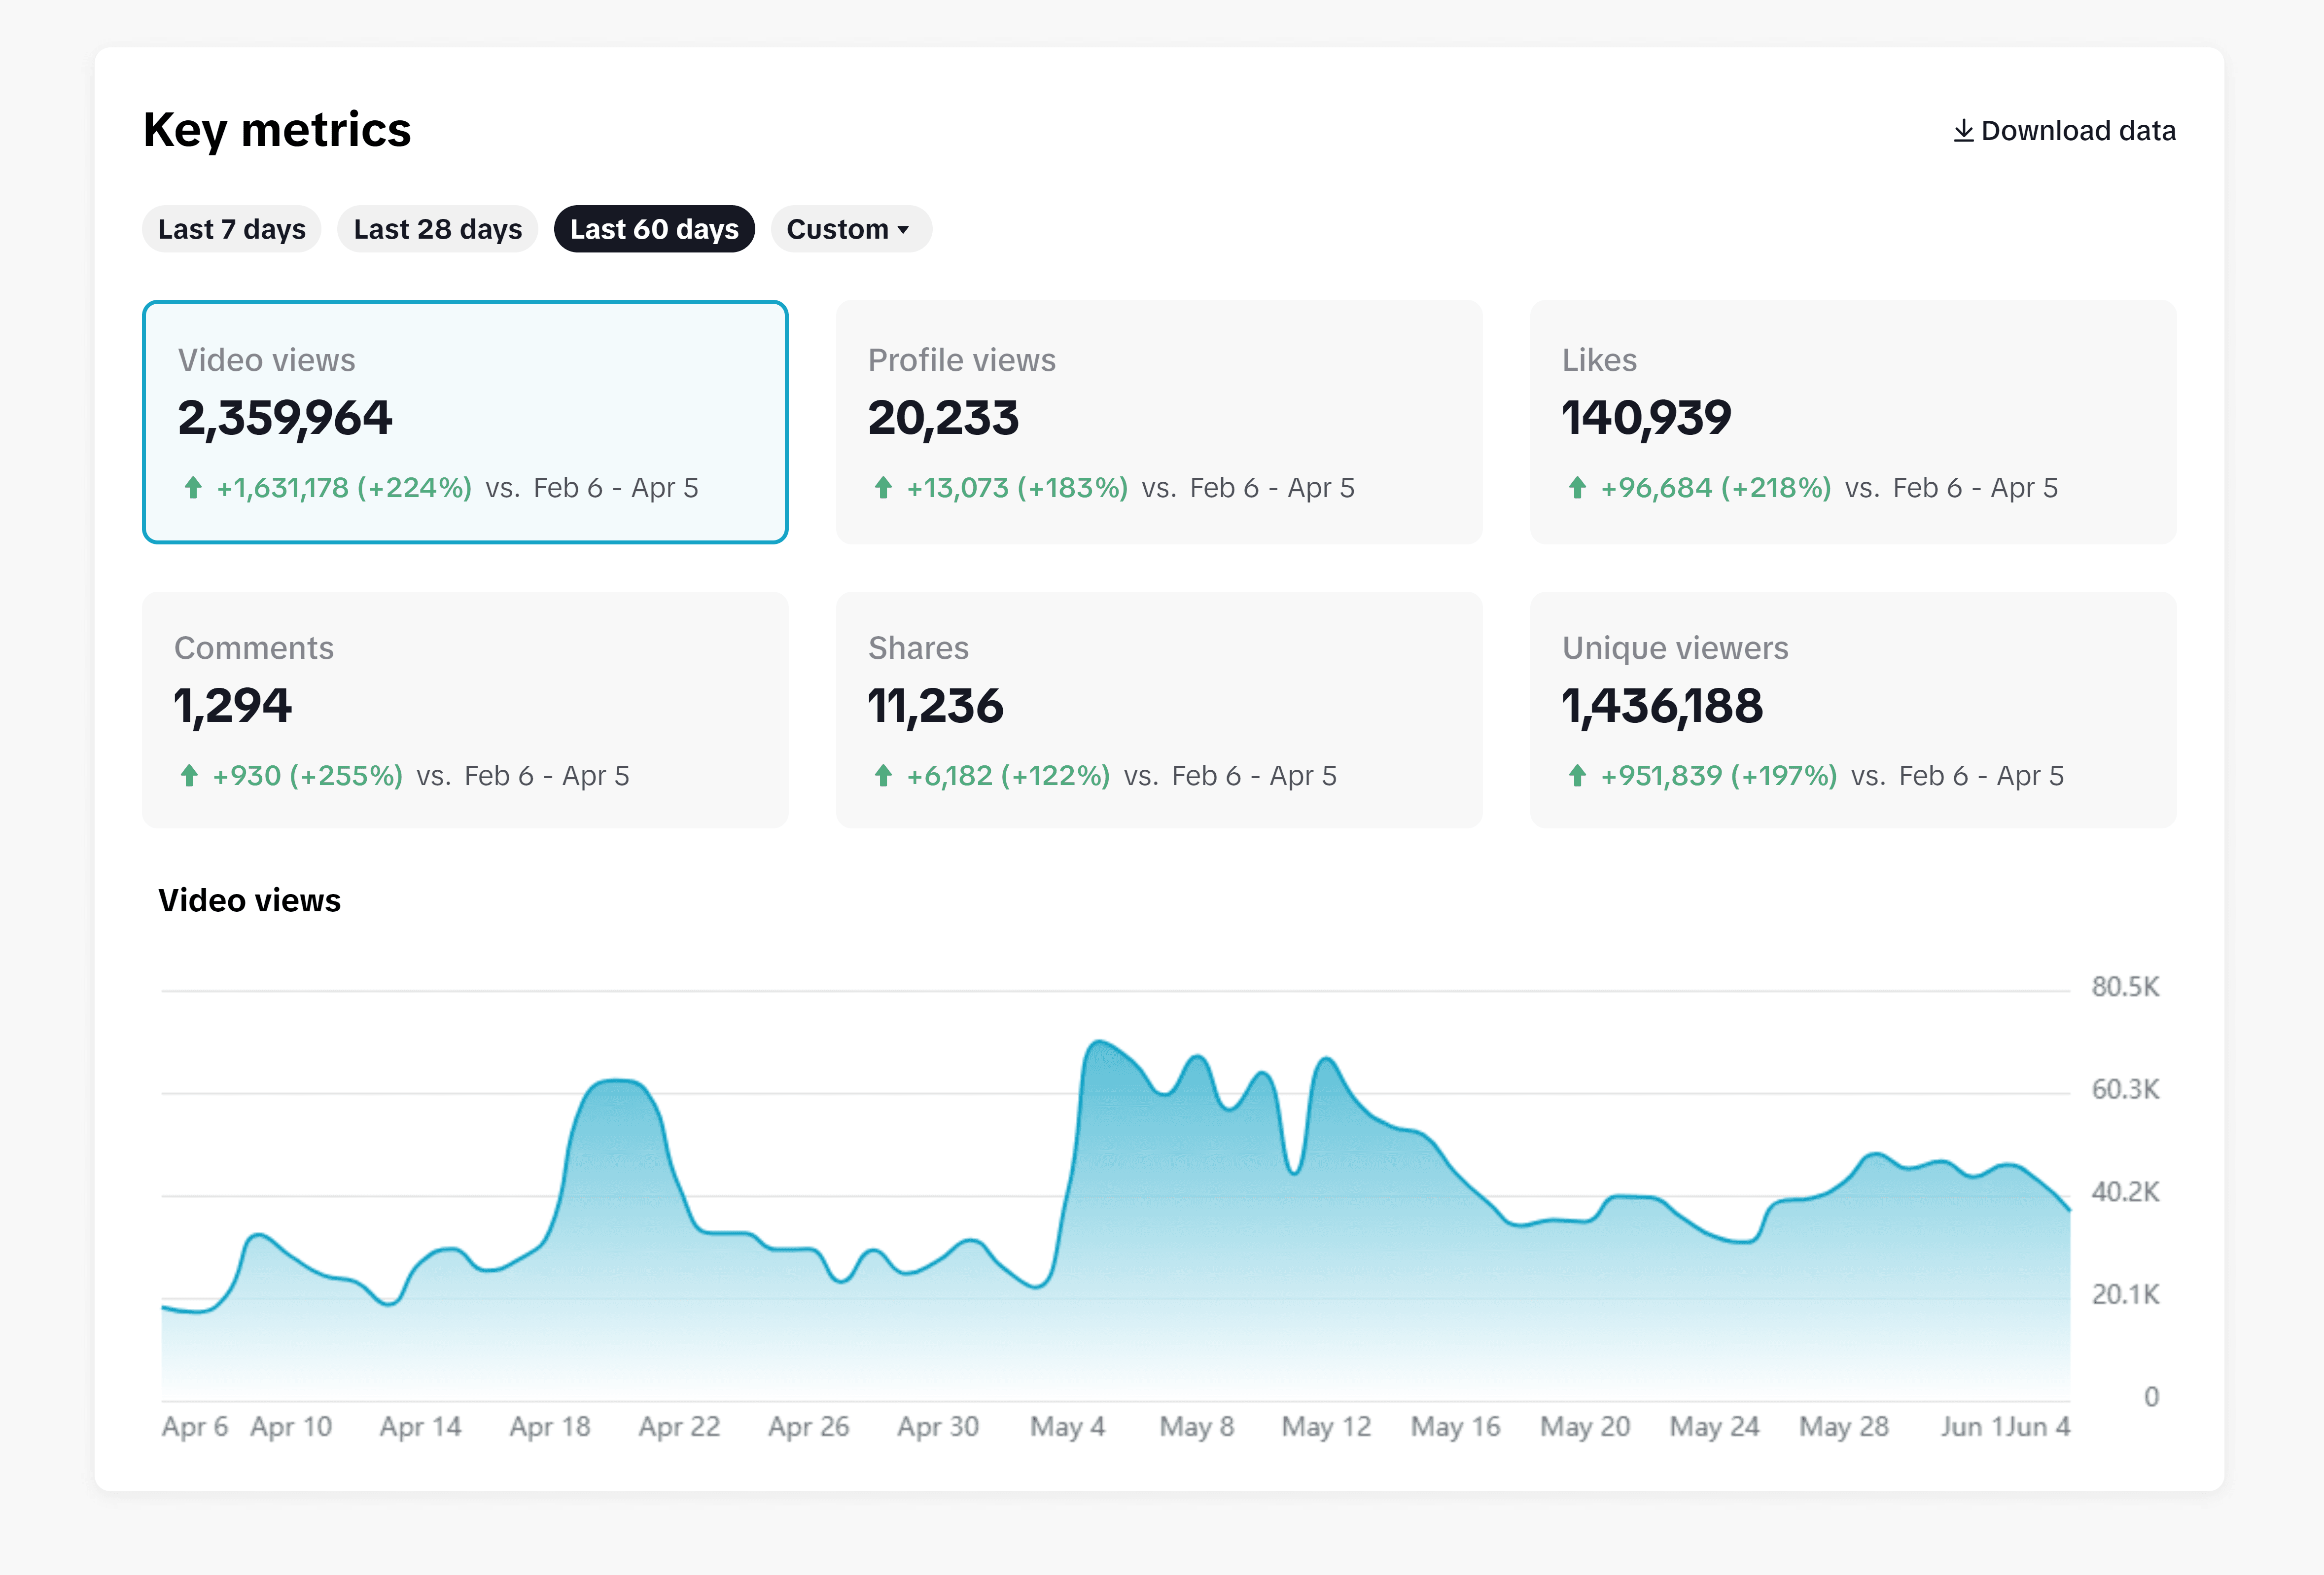Select the Profile views metric card

[1158, 422]
